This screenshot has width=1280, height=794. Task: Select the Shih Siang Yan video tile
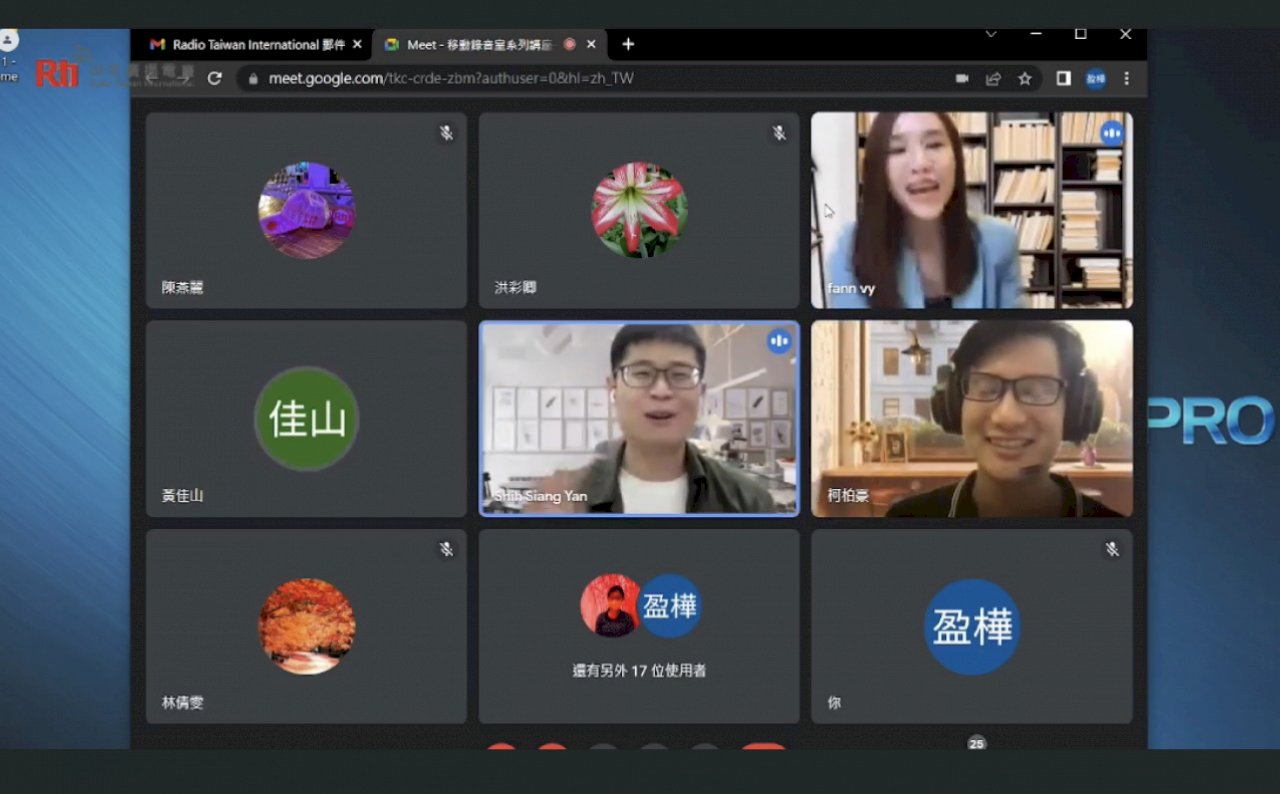639,418
